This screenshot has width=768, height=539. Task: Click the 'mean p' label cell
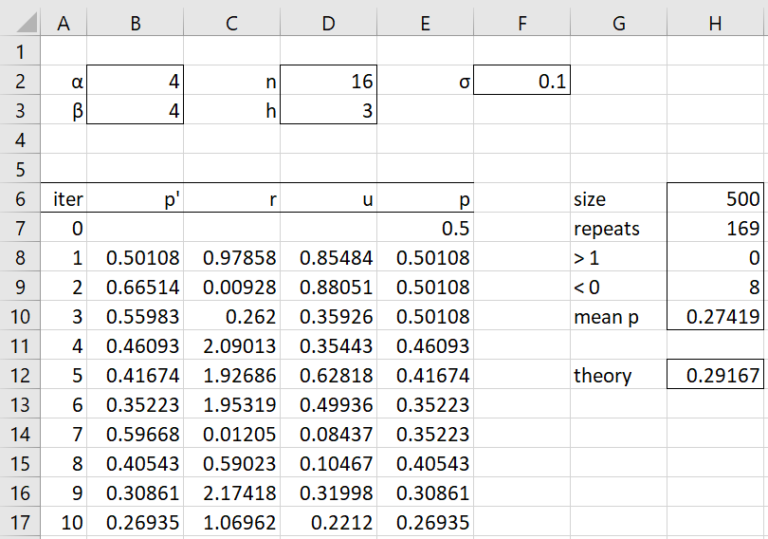point(619,316)
